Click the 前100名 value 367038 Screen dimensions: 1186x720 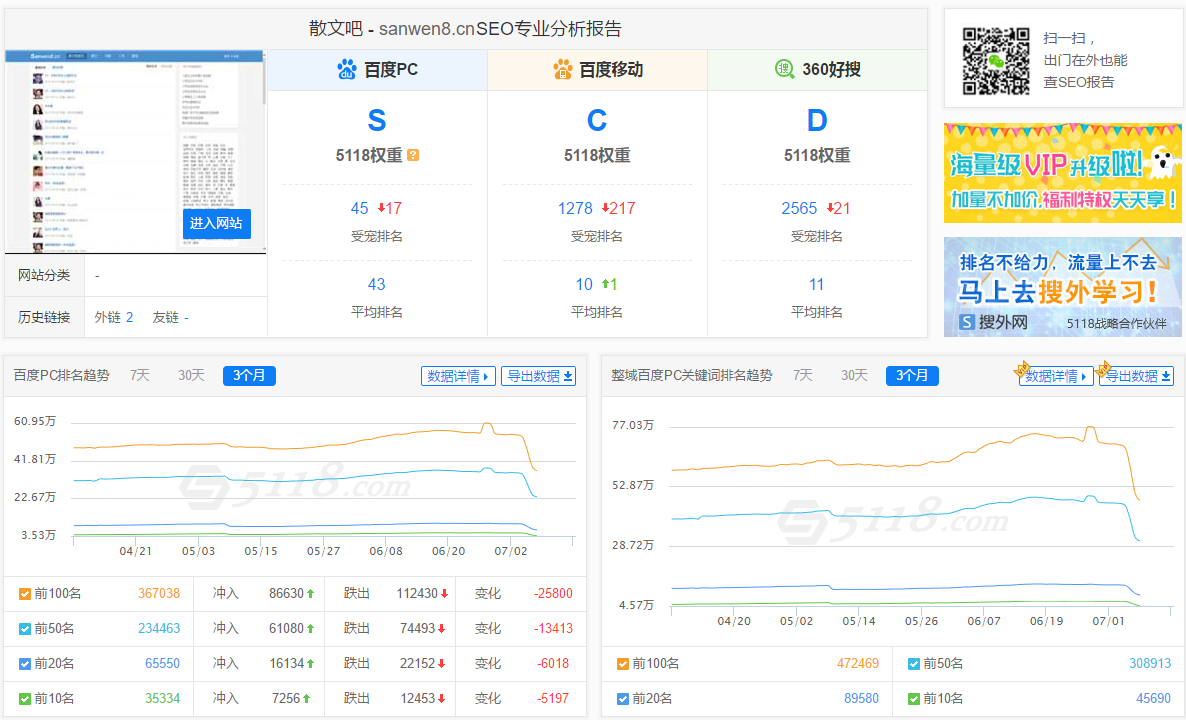coord(159,594)
